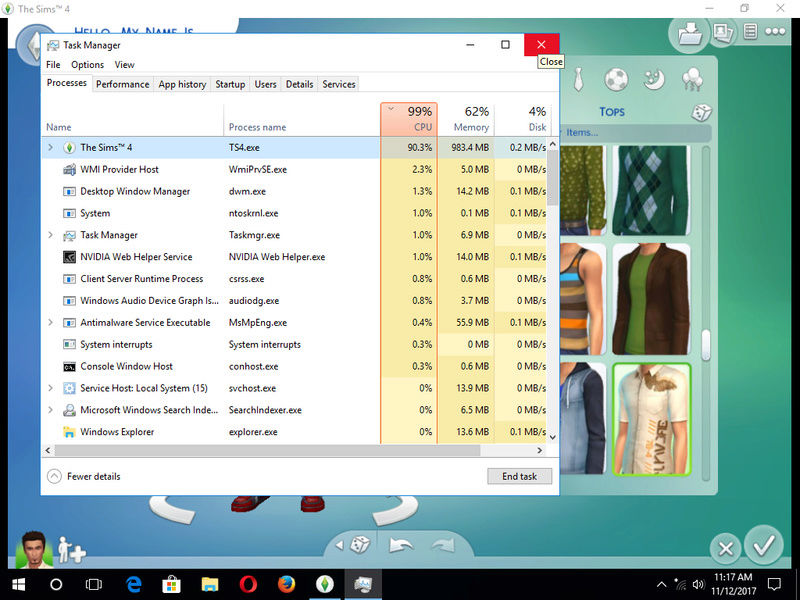Open the Windows Start menu

[x=18, y=585]
